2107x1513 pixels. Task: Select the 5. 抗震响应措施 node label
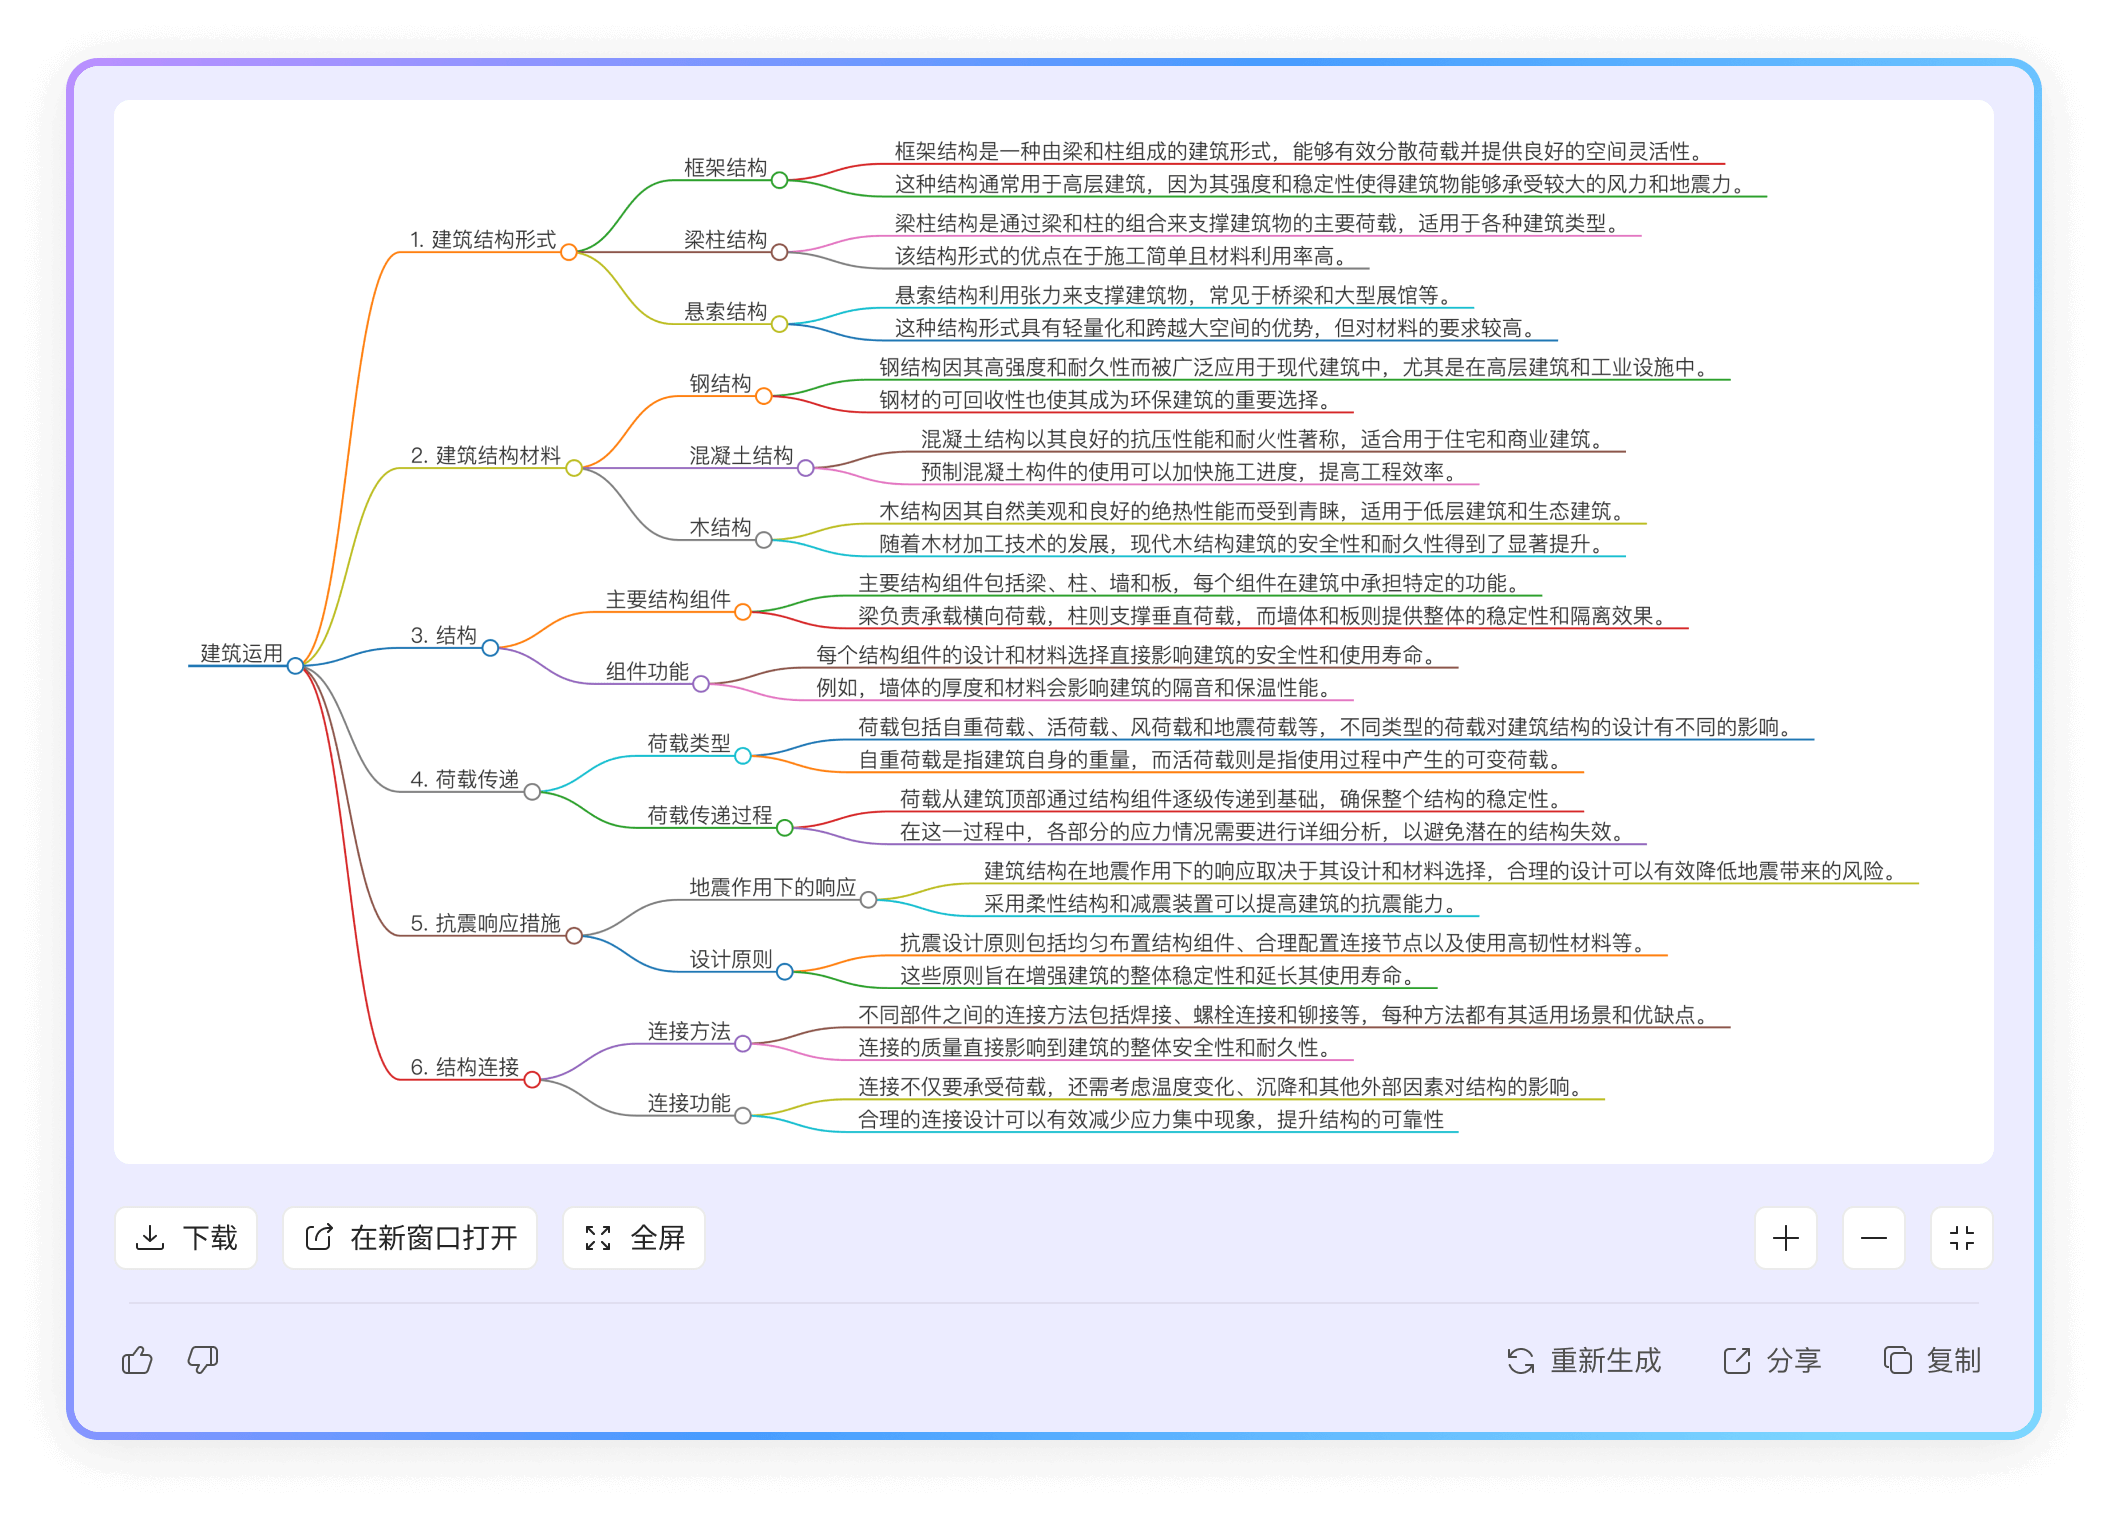[486, 923]
